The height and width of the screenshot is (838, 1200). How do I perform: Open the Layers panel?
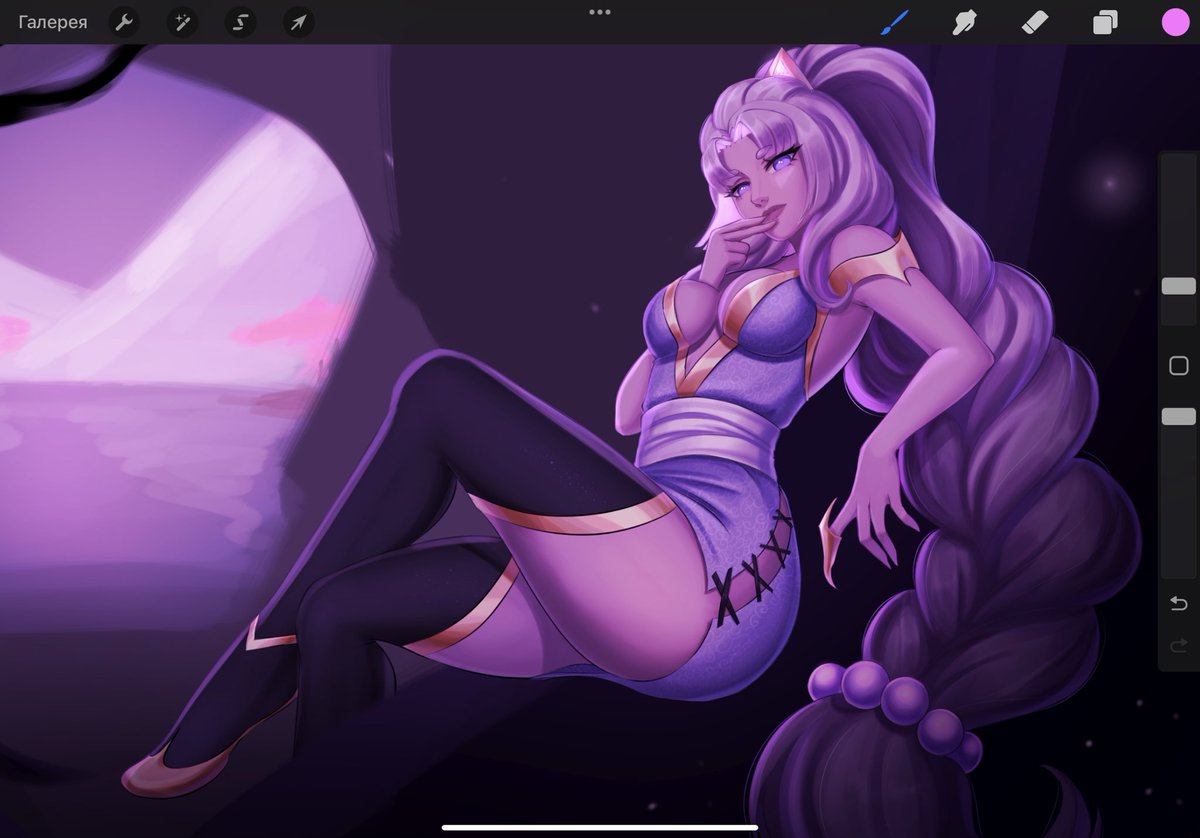tap(1105, 22)
